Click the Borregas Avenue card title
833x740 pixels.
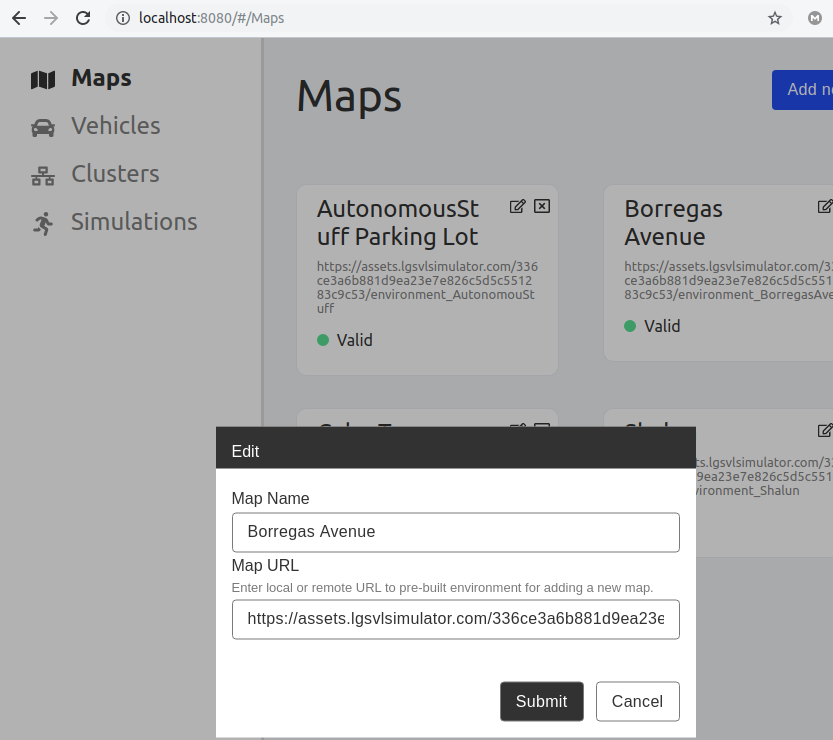673,223
